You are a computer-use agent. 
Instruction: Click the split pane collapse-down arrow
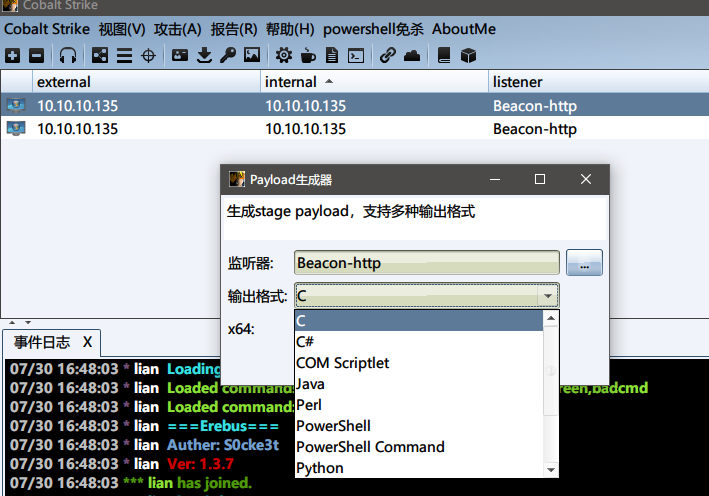pos(28,322)
